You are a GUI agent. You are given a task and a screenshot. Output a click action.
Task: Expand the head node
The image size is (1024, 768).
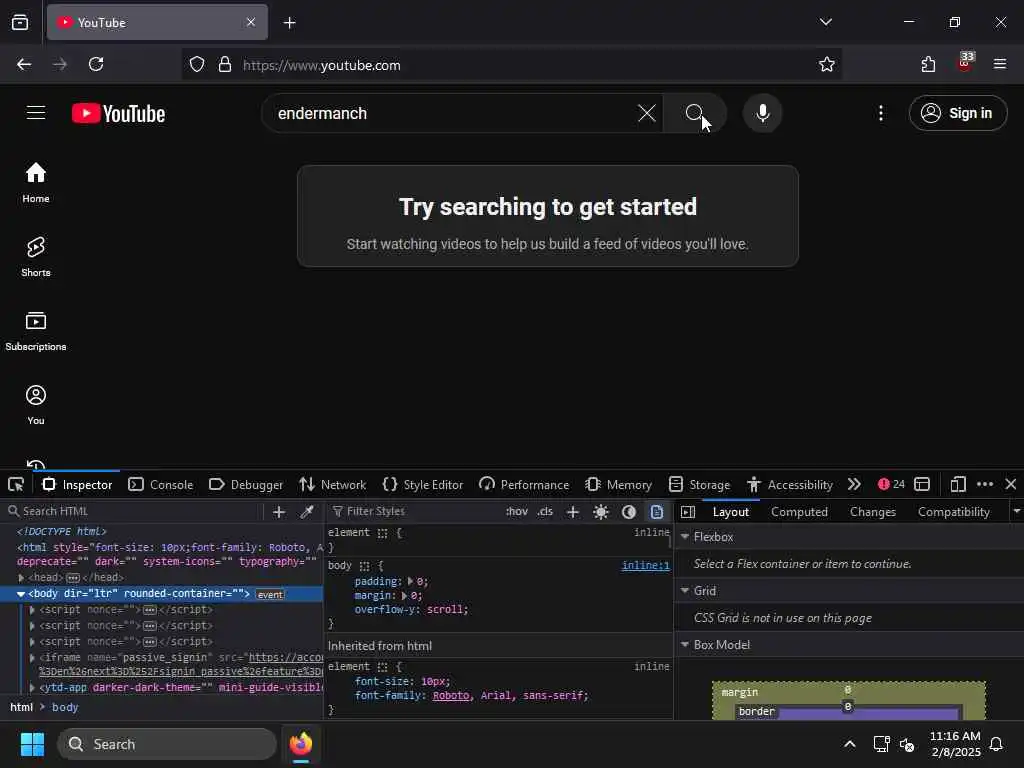(x=21, y=578)
